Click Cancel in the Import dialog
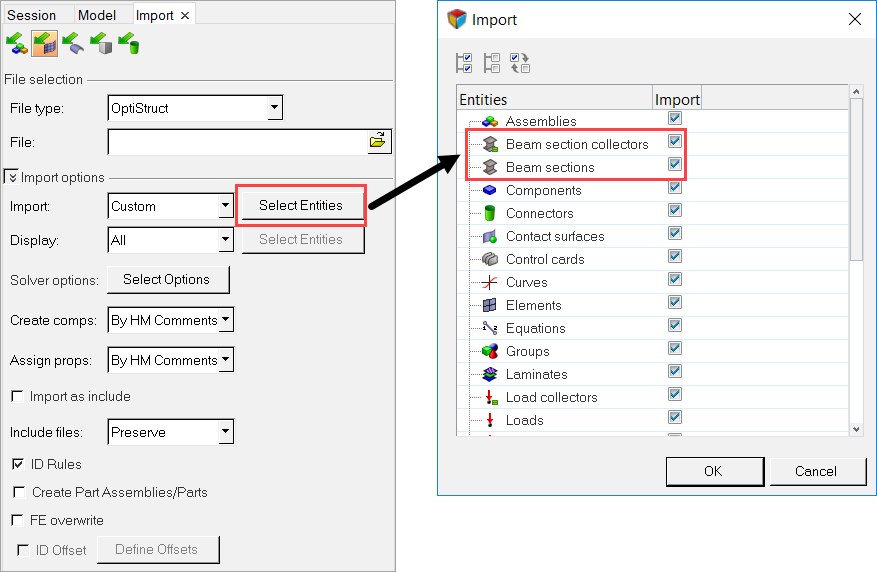Image resolution: width=877 pixels, height=572 pixels. coord(817,471)
